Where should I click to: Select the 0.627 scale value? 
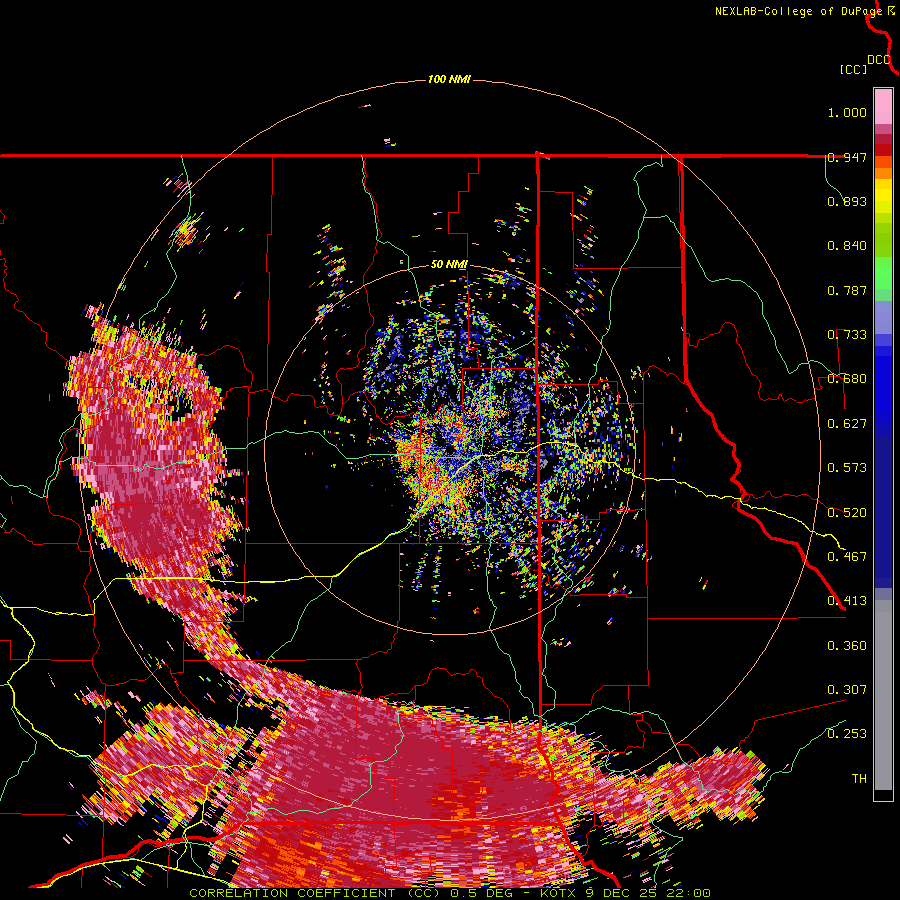(847, 424)
